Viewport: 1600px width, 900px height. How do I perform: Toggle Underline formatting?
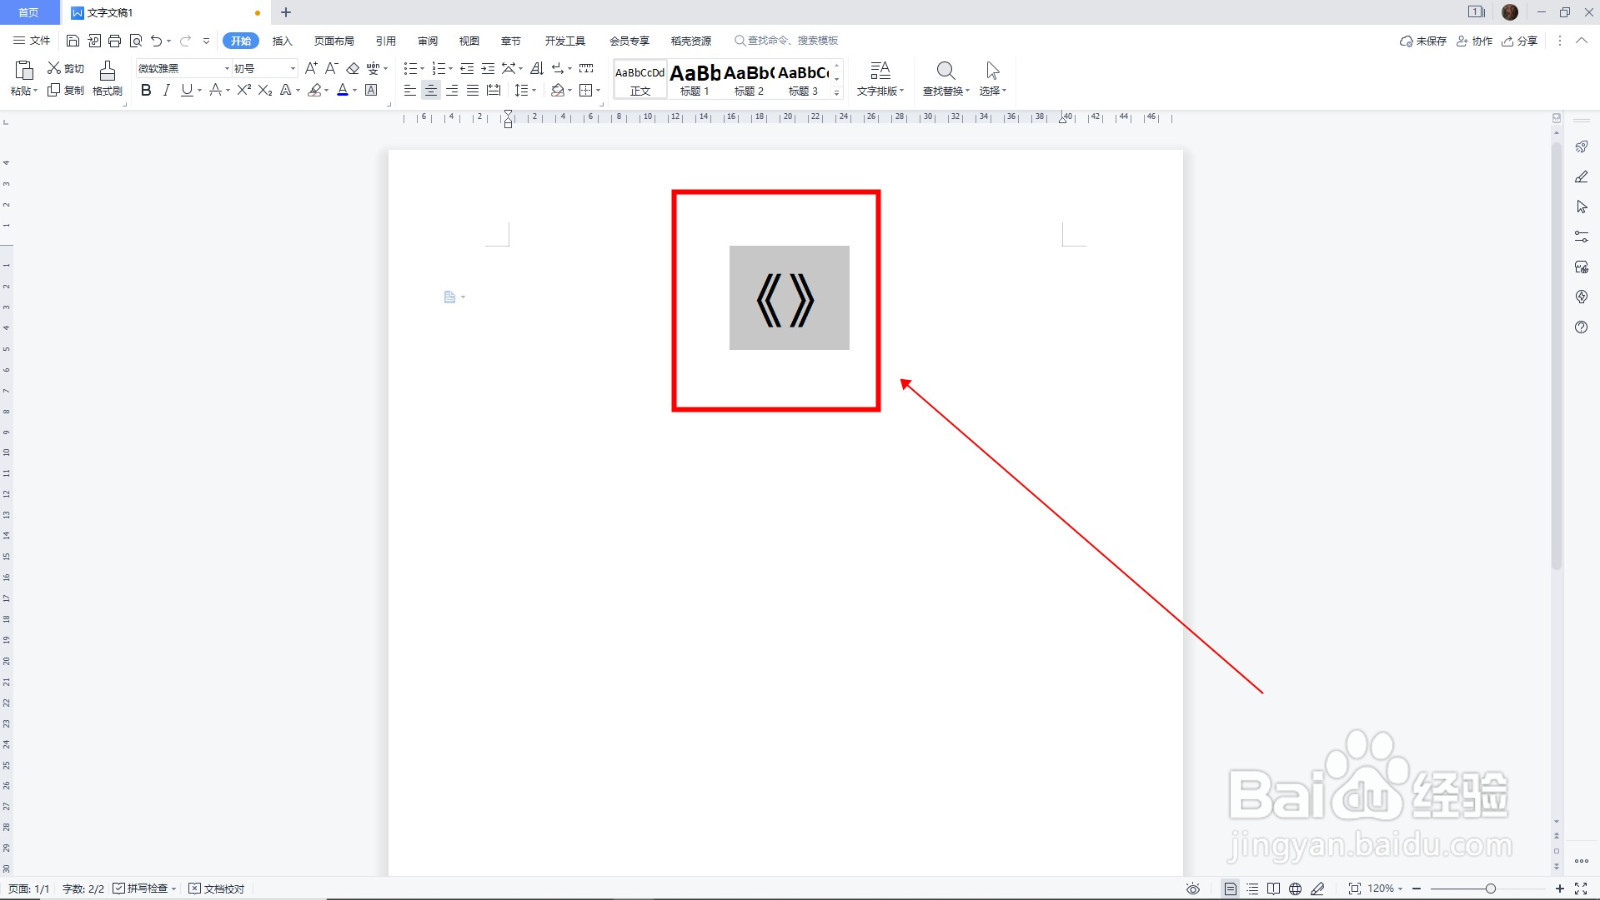click(x=186, y=90)
